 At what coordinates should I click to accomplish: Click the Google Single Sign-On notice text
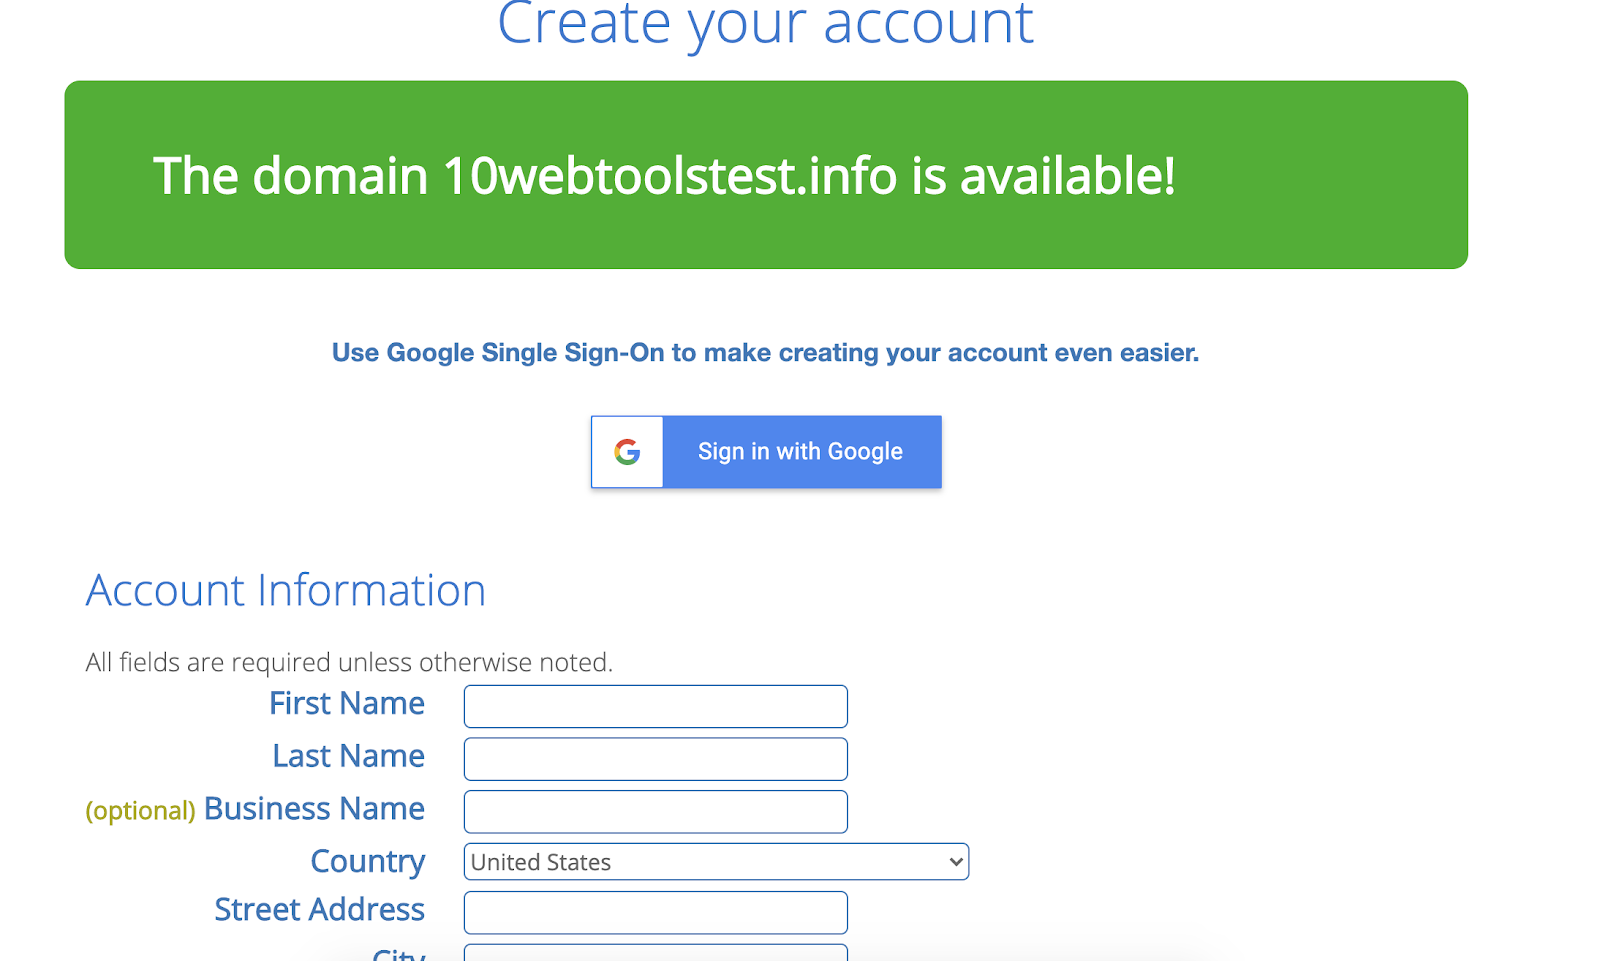[766, 353]
